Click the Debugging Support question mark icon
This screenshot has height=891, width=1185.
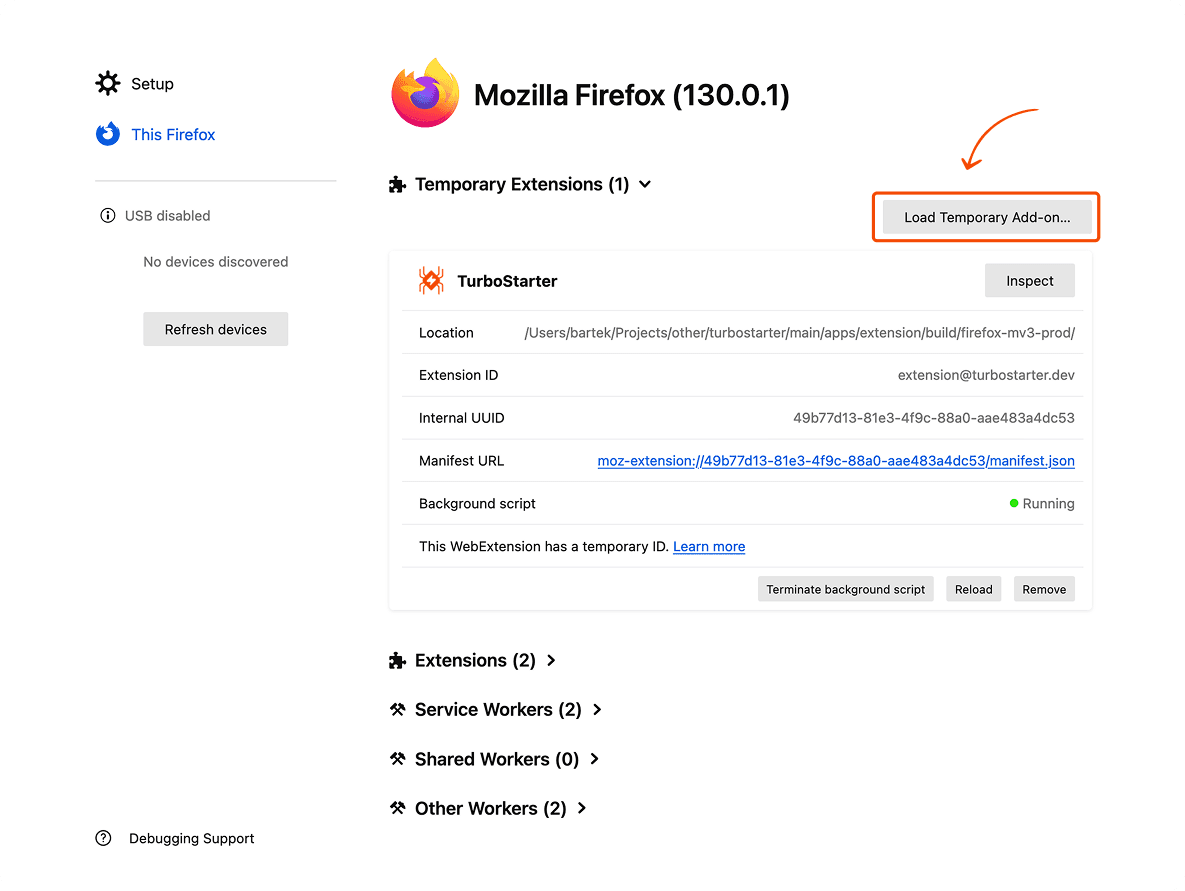[103, 838]
